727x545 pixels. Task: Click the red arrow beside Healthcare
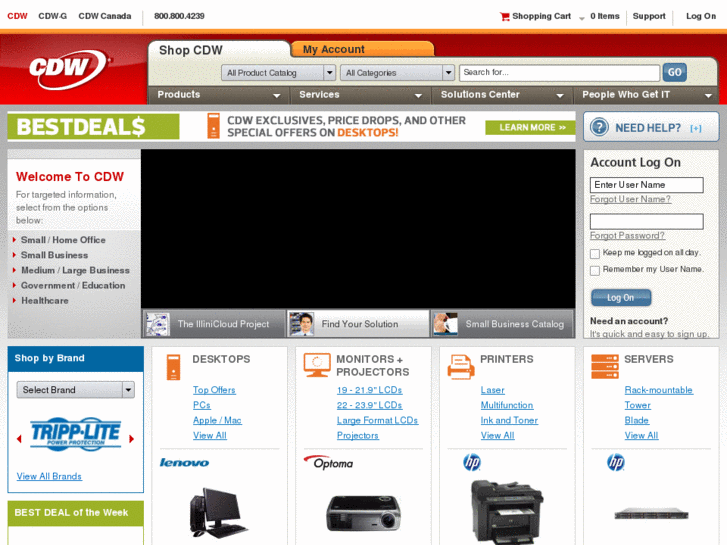tap(14, 301)
